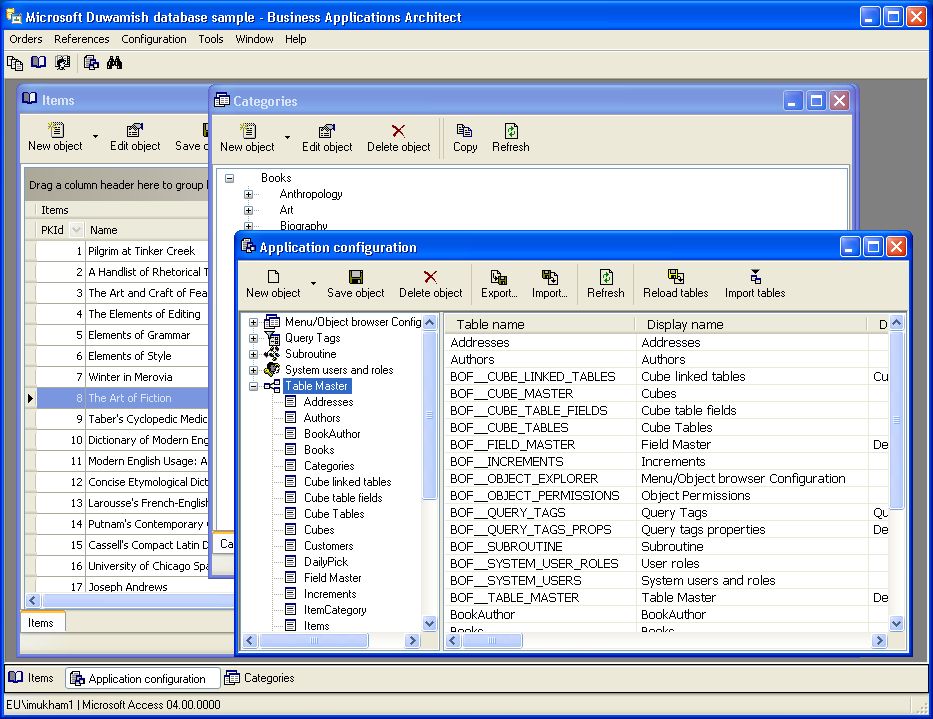Click New object in Categories window toolbar
This screenshot has height=719, width=933.
247,138
